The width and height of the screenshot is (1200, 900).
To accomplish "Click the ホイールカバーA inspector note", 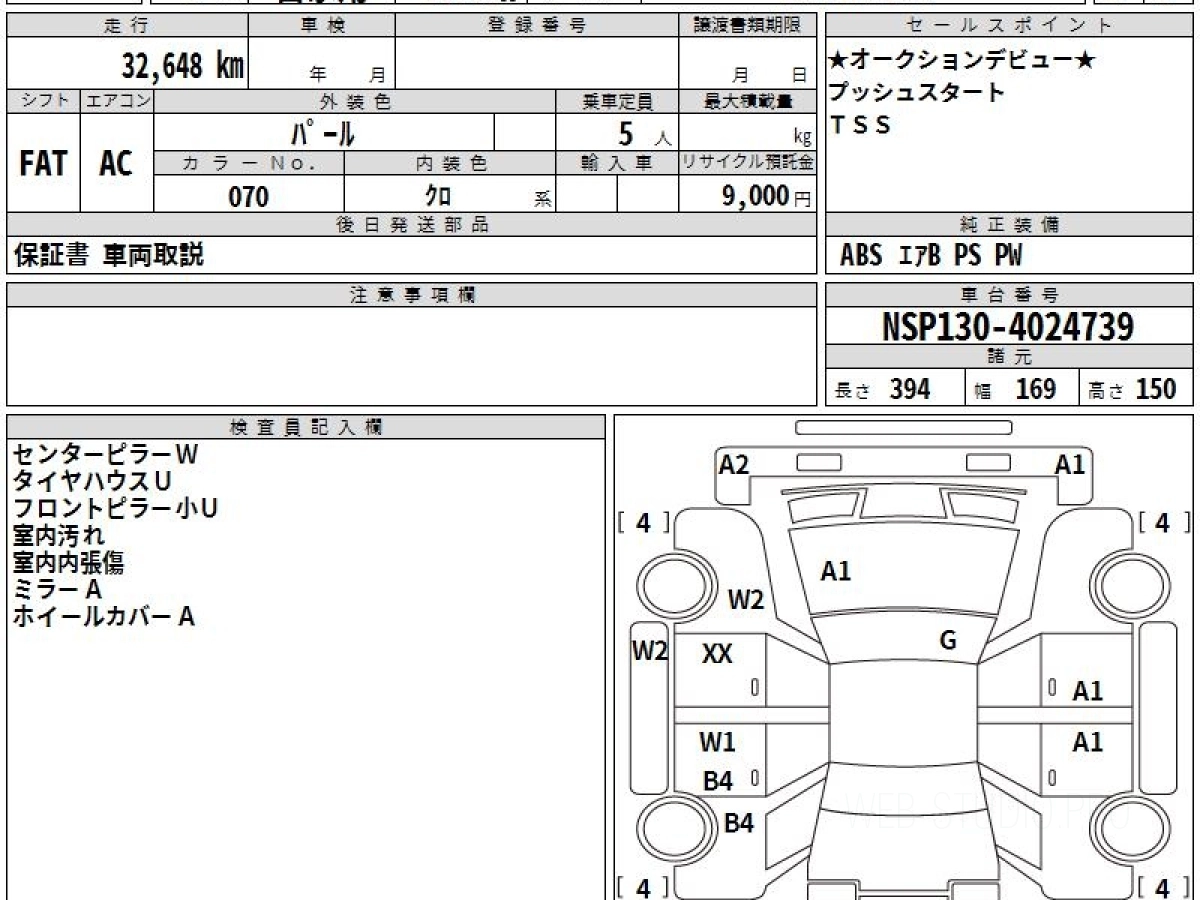I will point(103,616).
